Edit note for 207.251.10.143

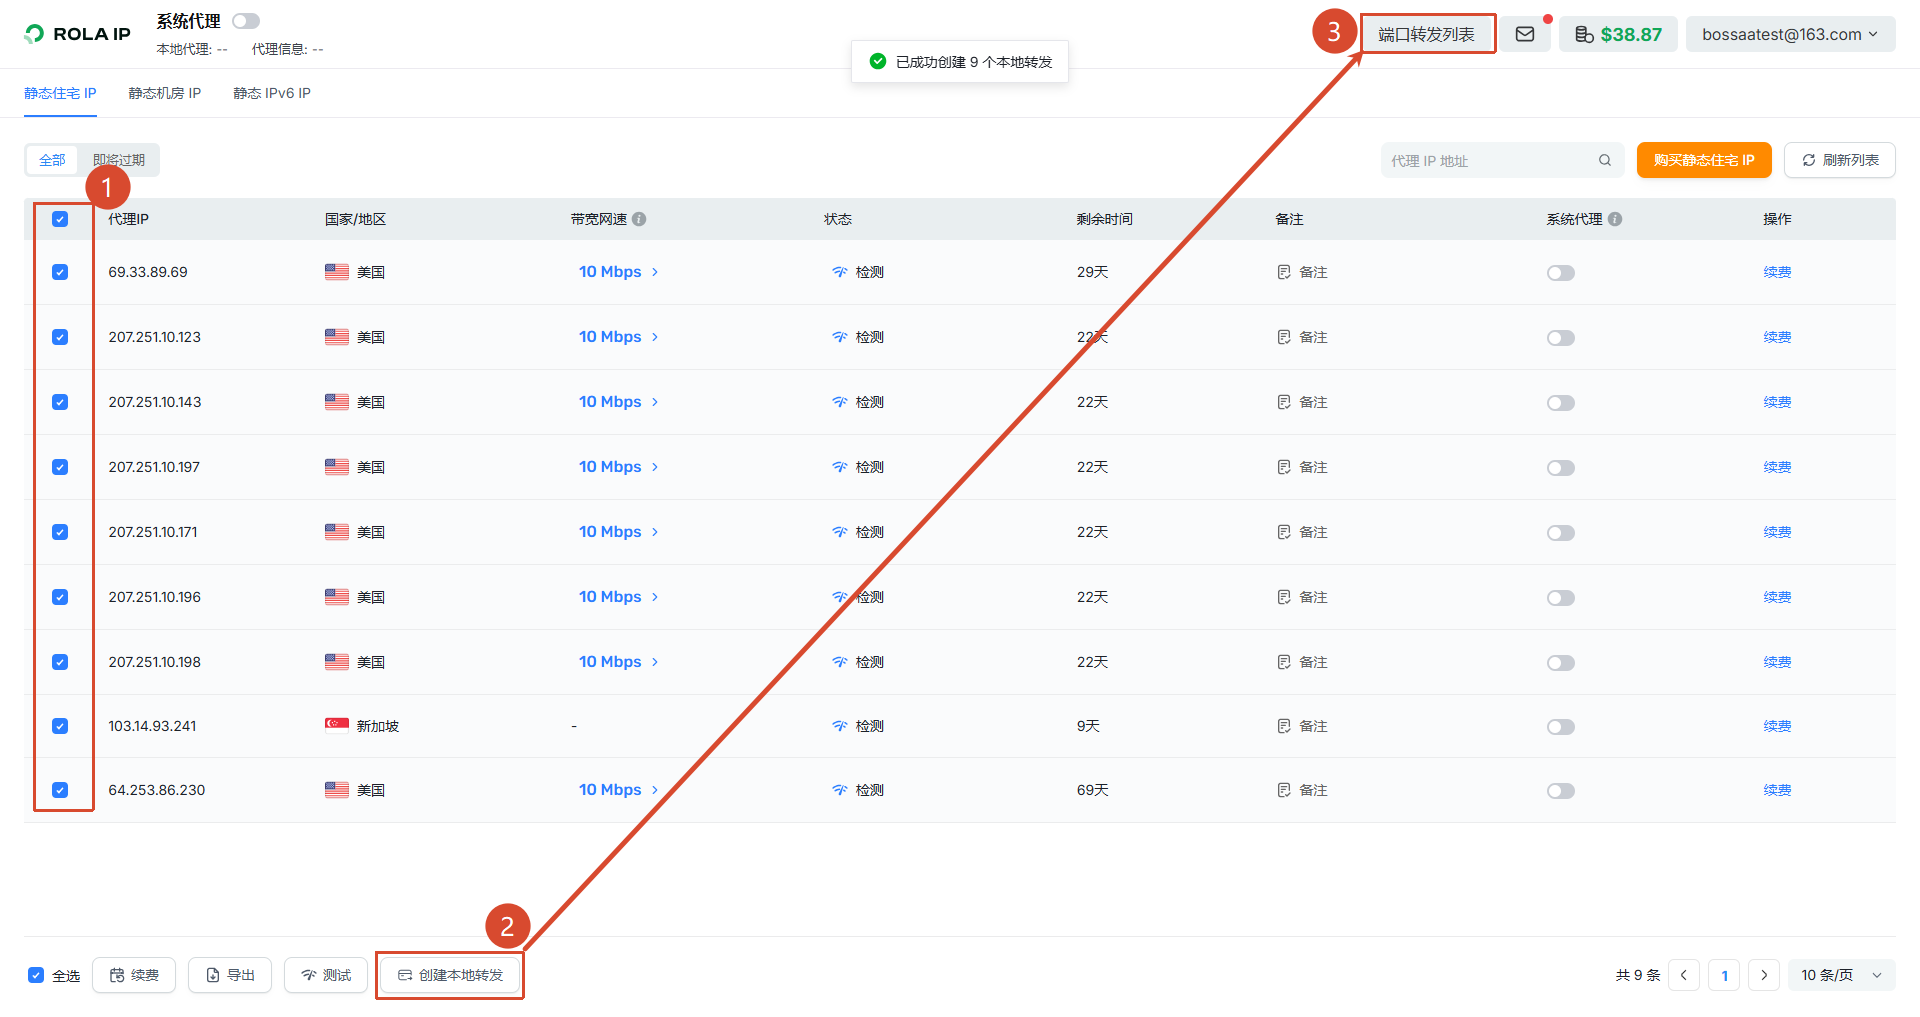point(1302,402)
